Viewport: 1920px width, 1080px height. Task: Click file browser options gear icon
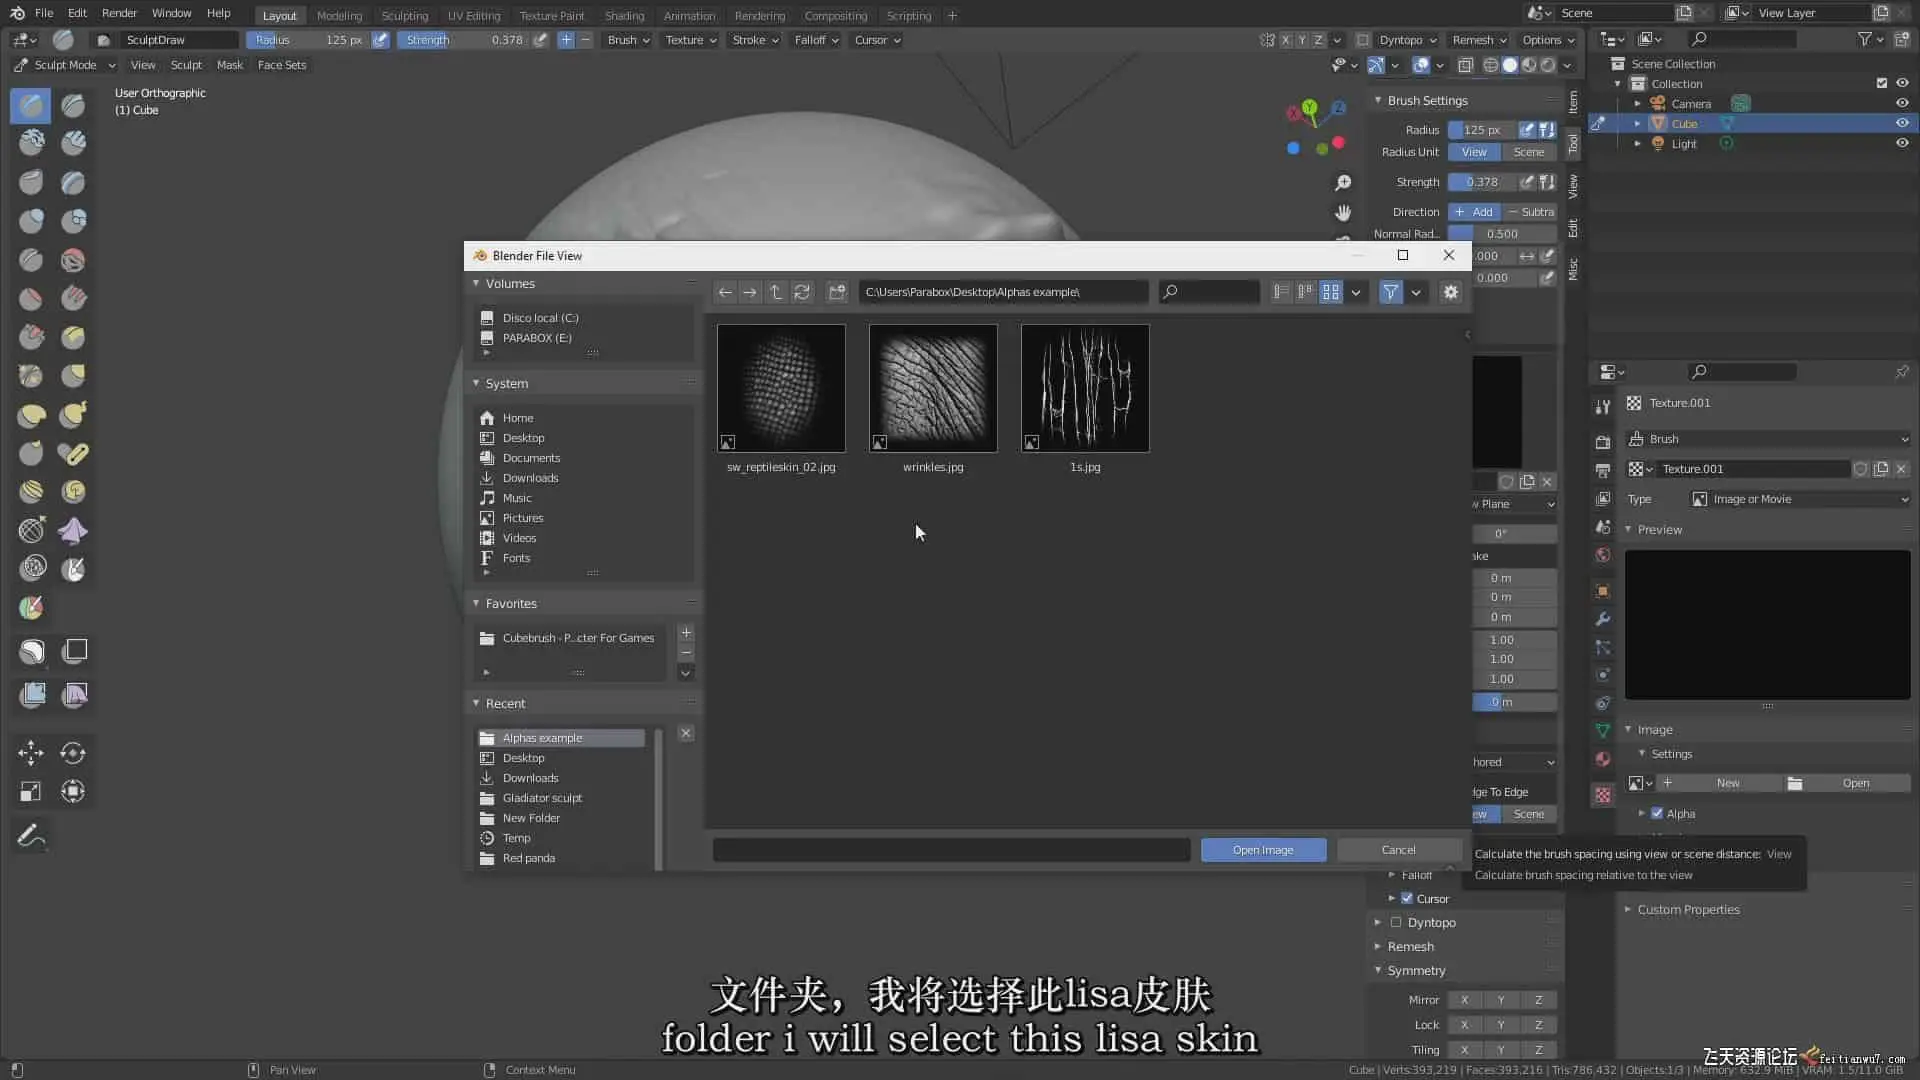[1450, 292]
